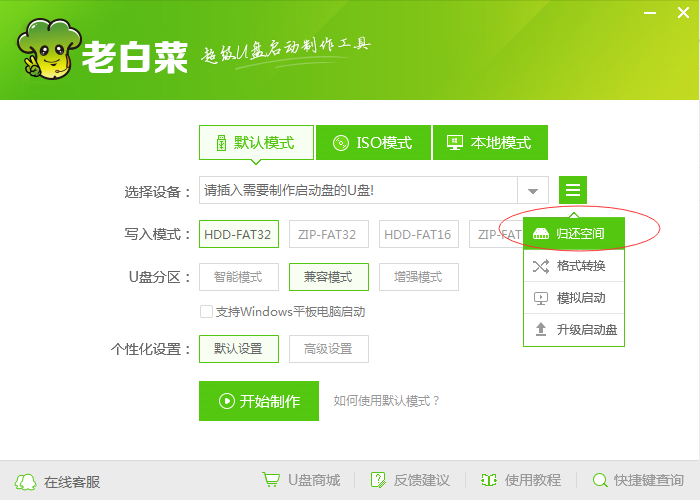Select HDD-FAT16 write mode
This screenshot has height=500, width=700.
419,234
